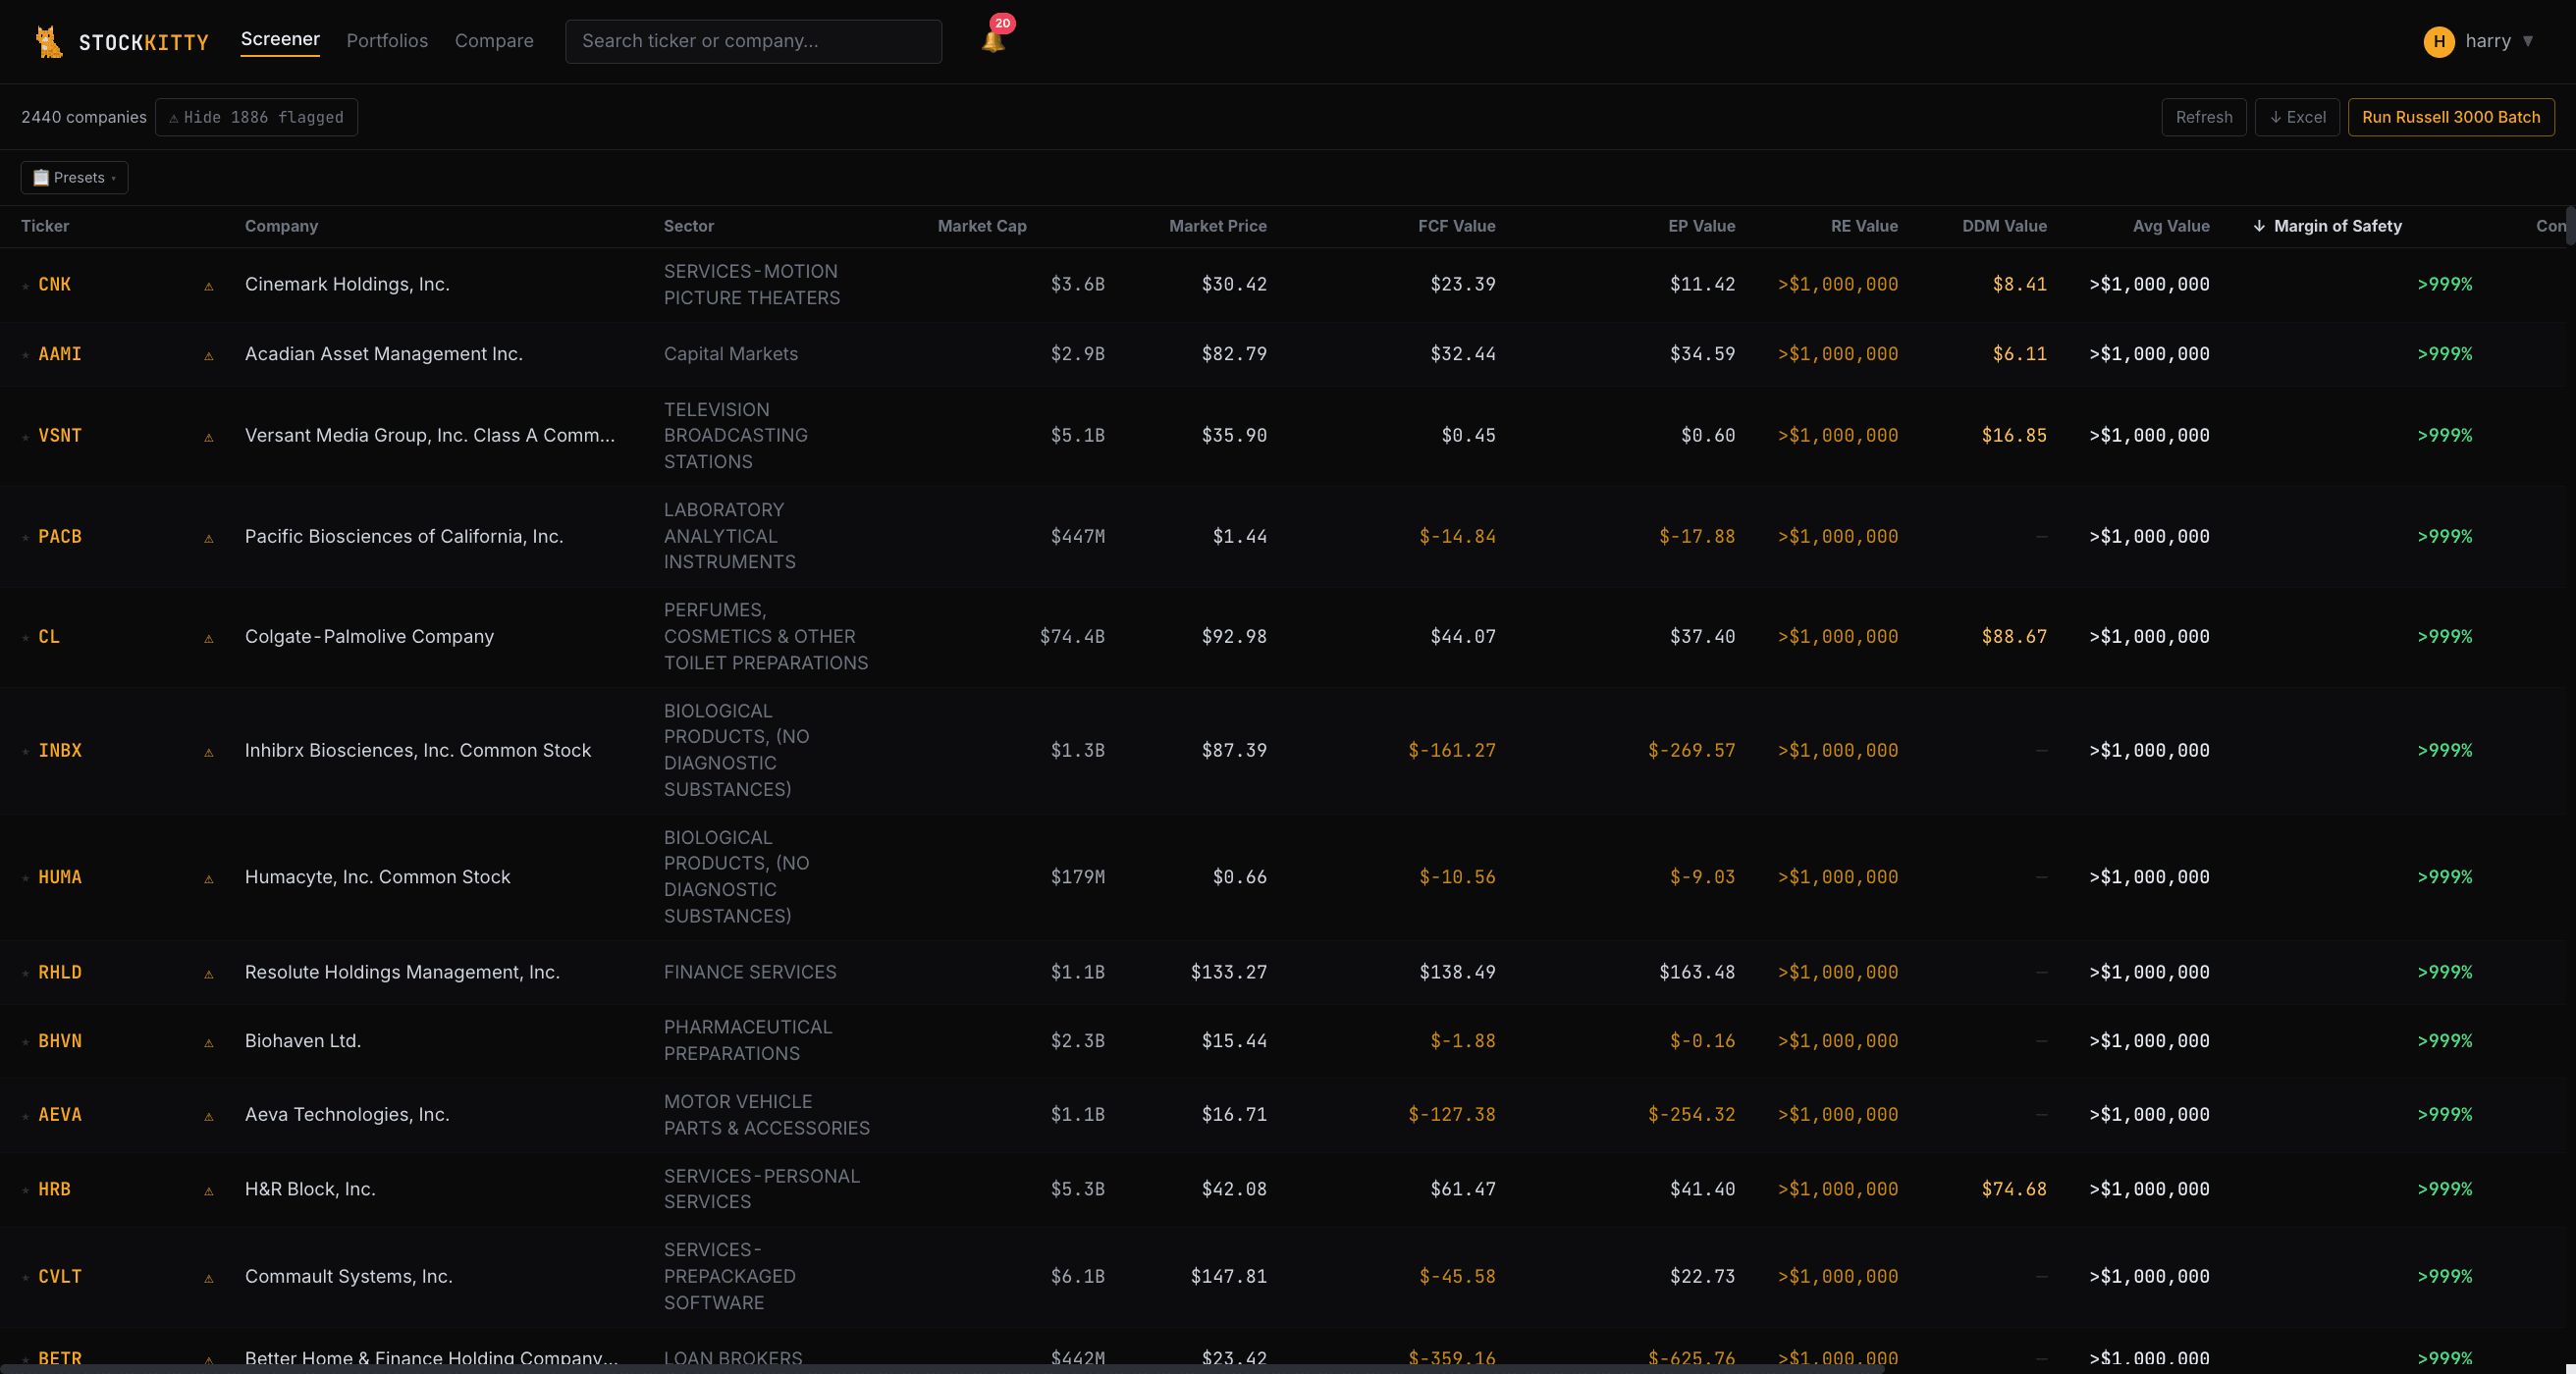This screenshot has width=2576, height=1374.
Task: Star the HUMA ticker as favorite
Action: click(x=26, y=879)
